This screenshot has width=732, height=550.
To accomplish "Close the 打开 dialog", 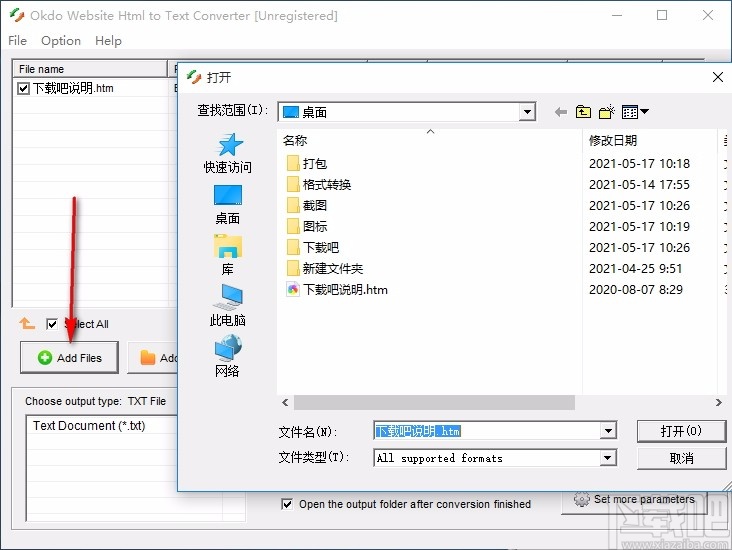I will 718,77.
